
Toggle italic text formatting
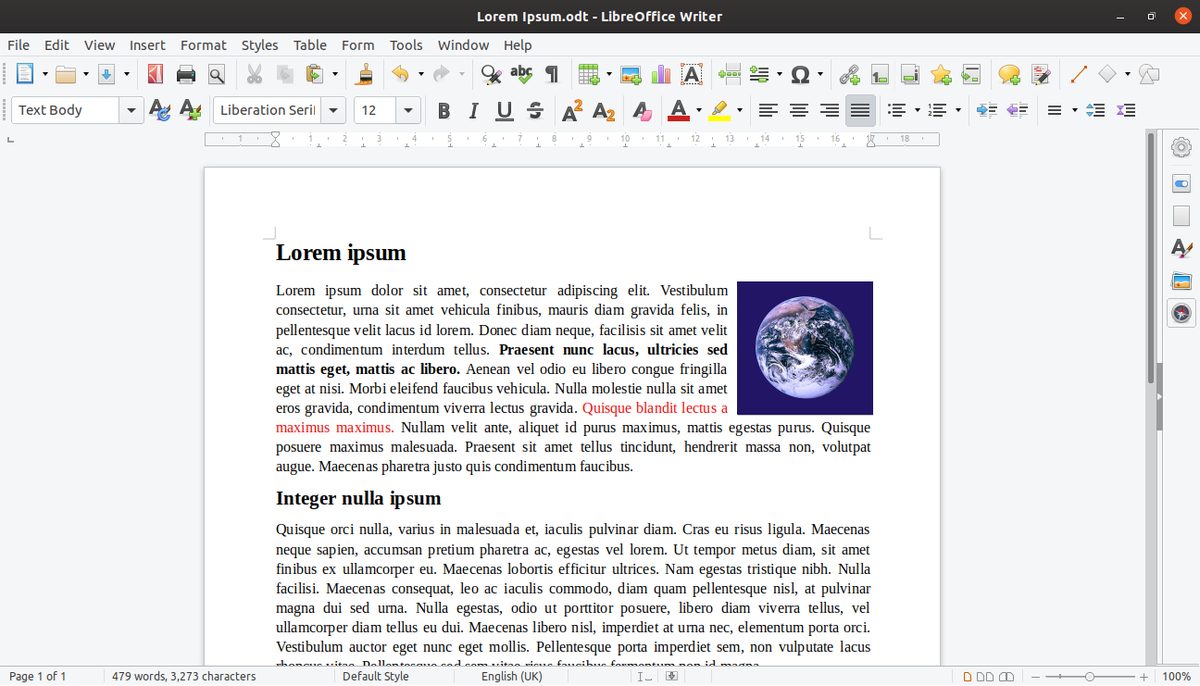coord(473,110)
